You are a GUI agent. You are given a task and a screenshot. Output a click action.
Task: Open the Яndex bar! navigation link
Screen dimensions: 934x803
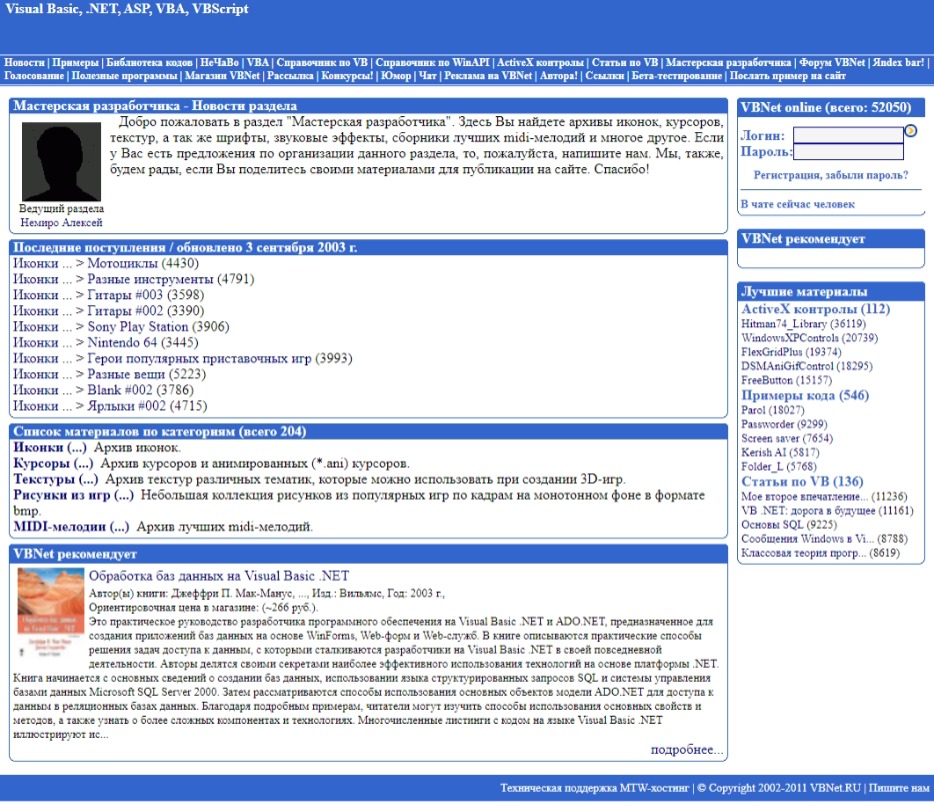tap(898, 63)
